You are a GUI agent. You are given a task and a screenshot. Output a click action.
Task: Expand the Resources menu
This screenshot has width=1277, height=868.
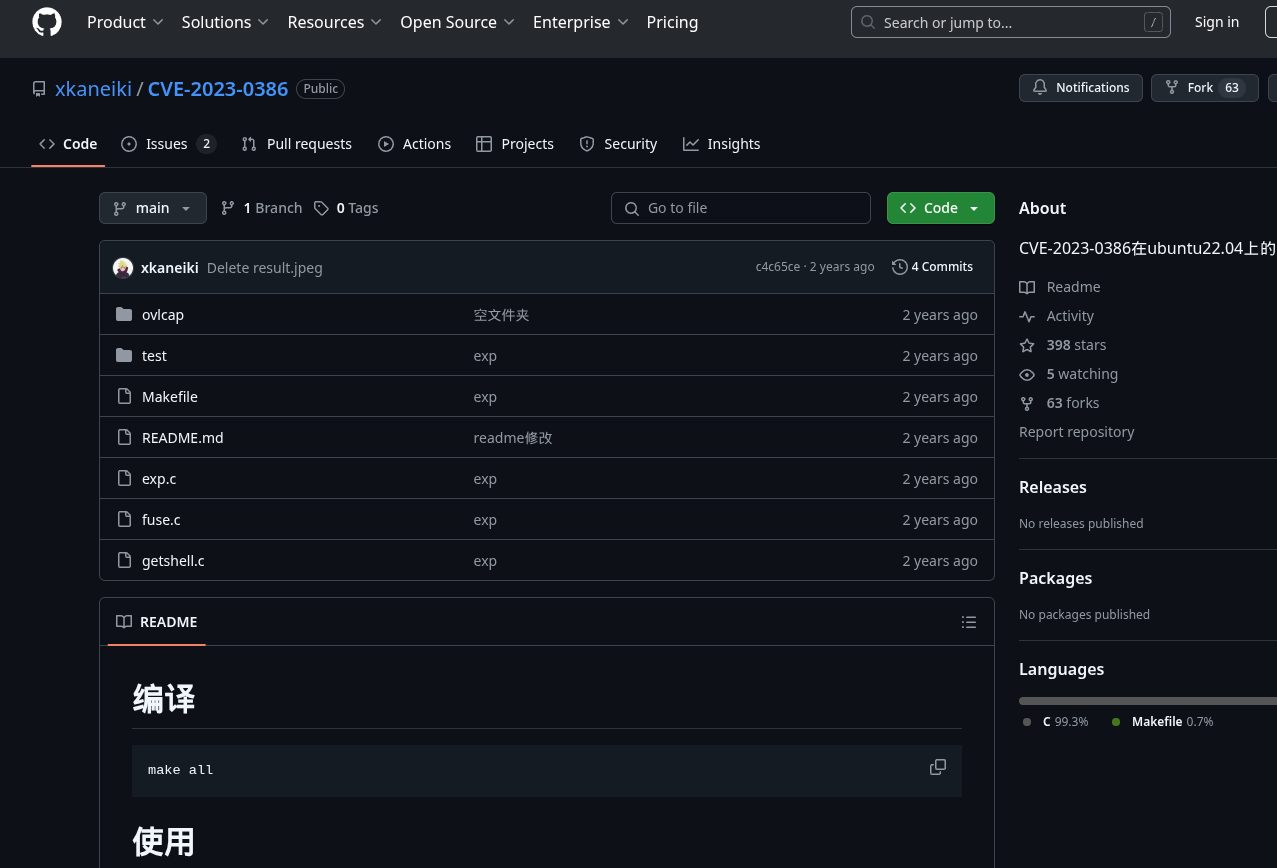pyautogui.click(x=334, y=22)
